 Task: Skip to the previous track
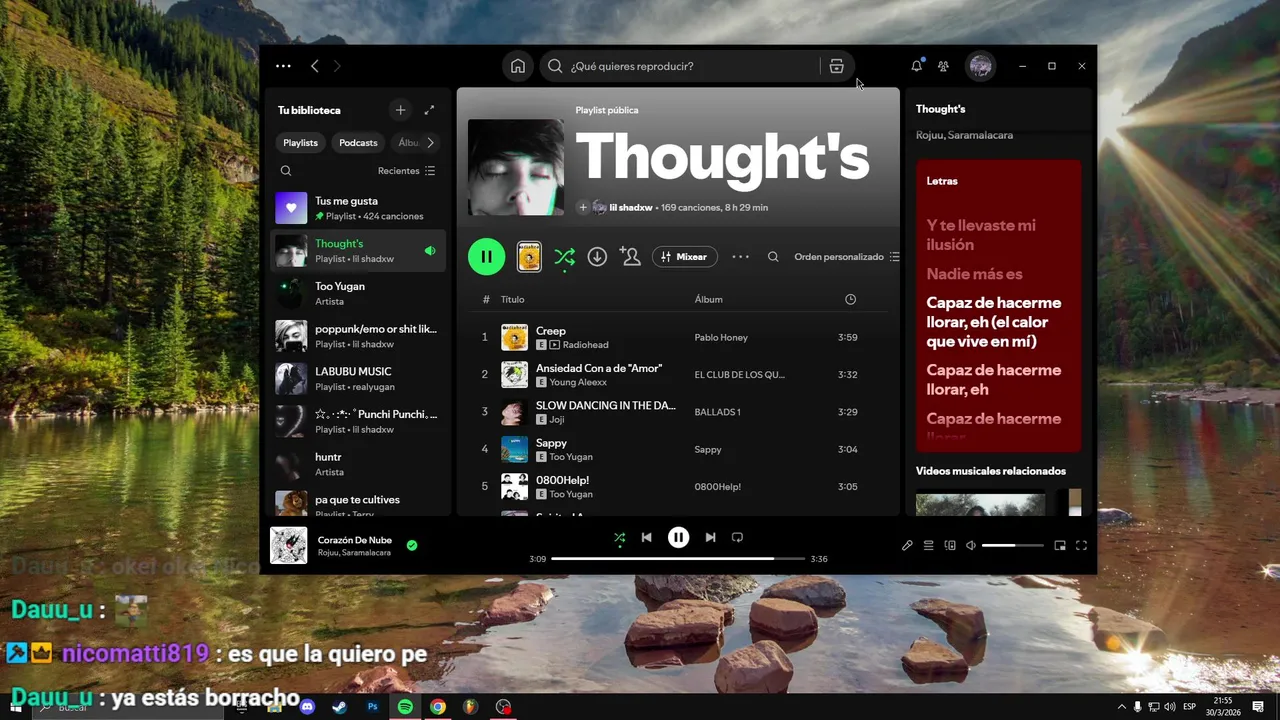(x=646, y=537)
